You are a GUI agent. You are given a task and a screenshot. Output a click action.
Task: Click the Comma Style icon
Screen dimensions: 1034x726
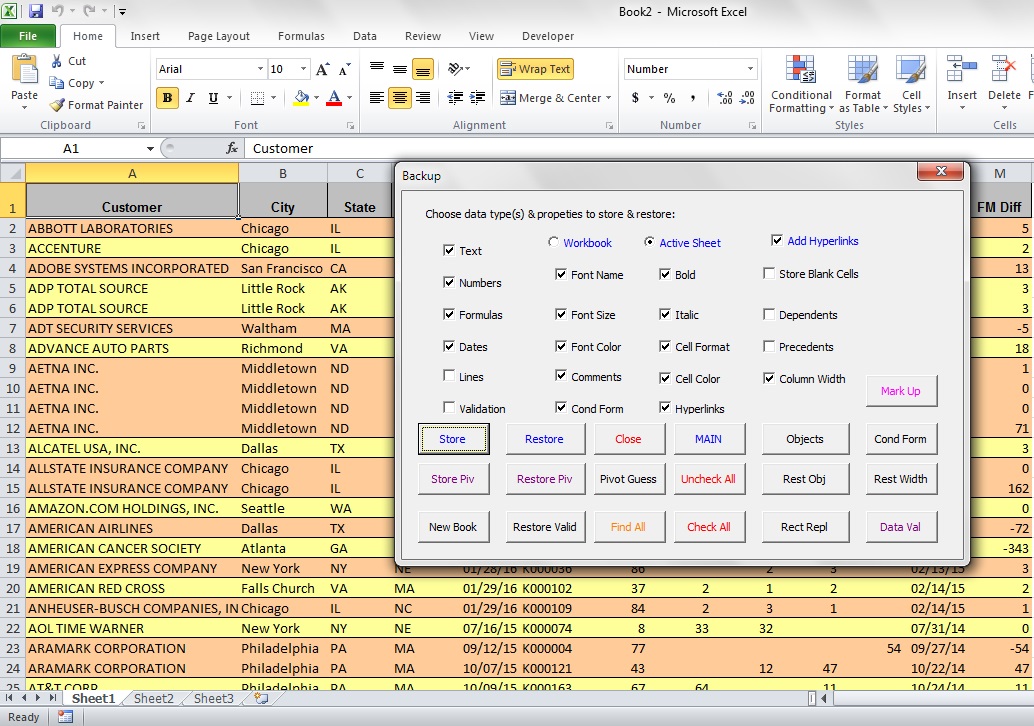pos(692,98)
